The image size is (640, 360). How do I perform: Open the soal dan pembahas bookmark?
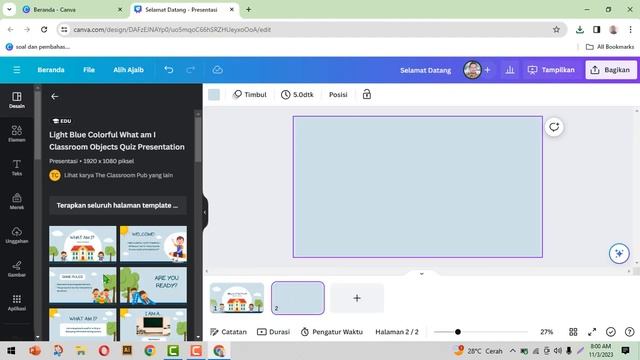tap(38, 47)
